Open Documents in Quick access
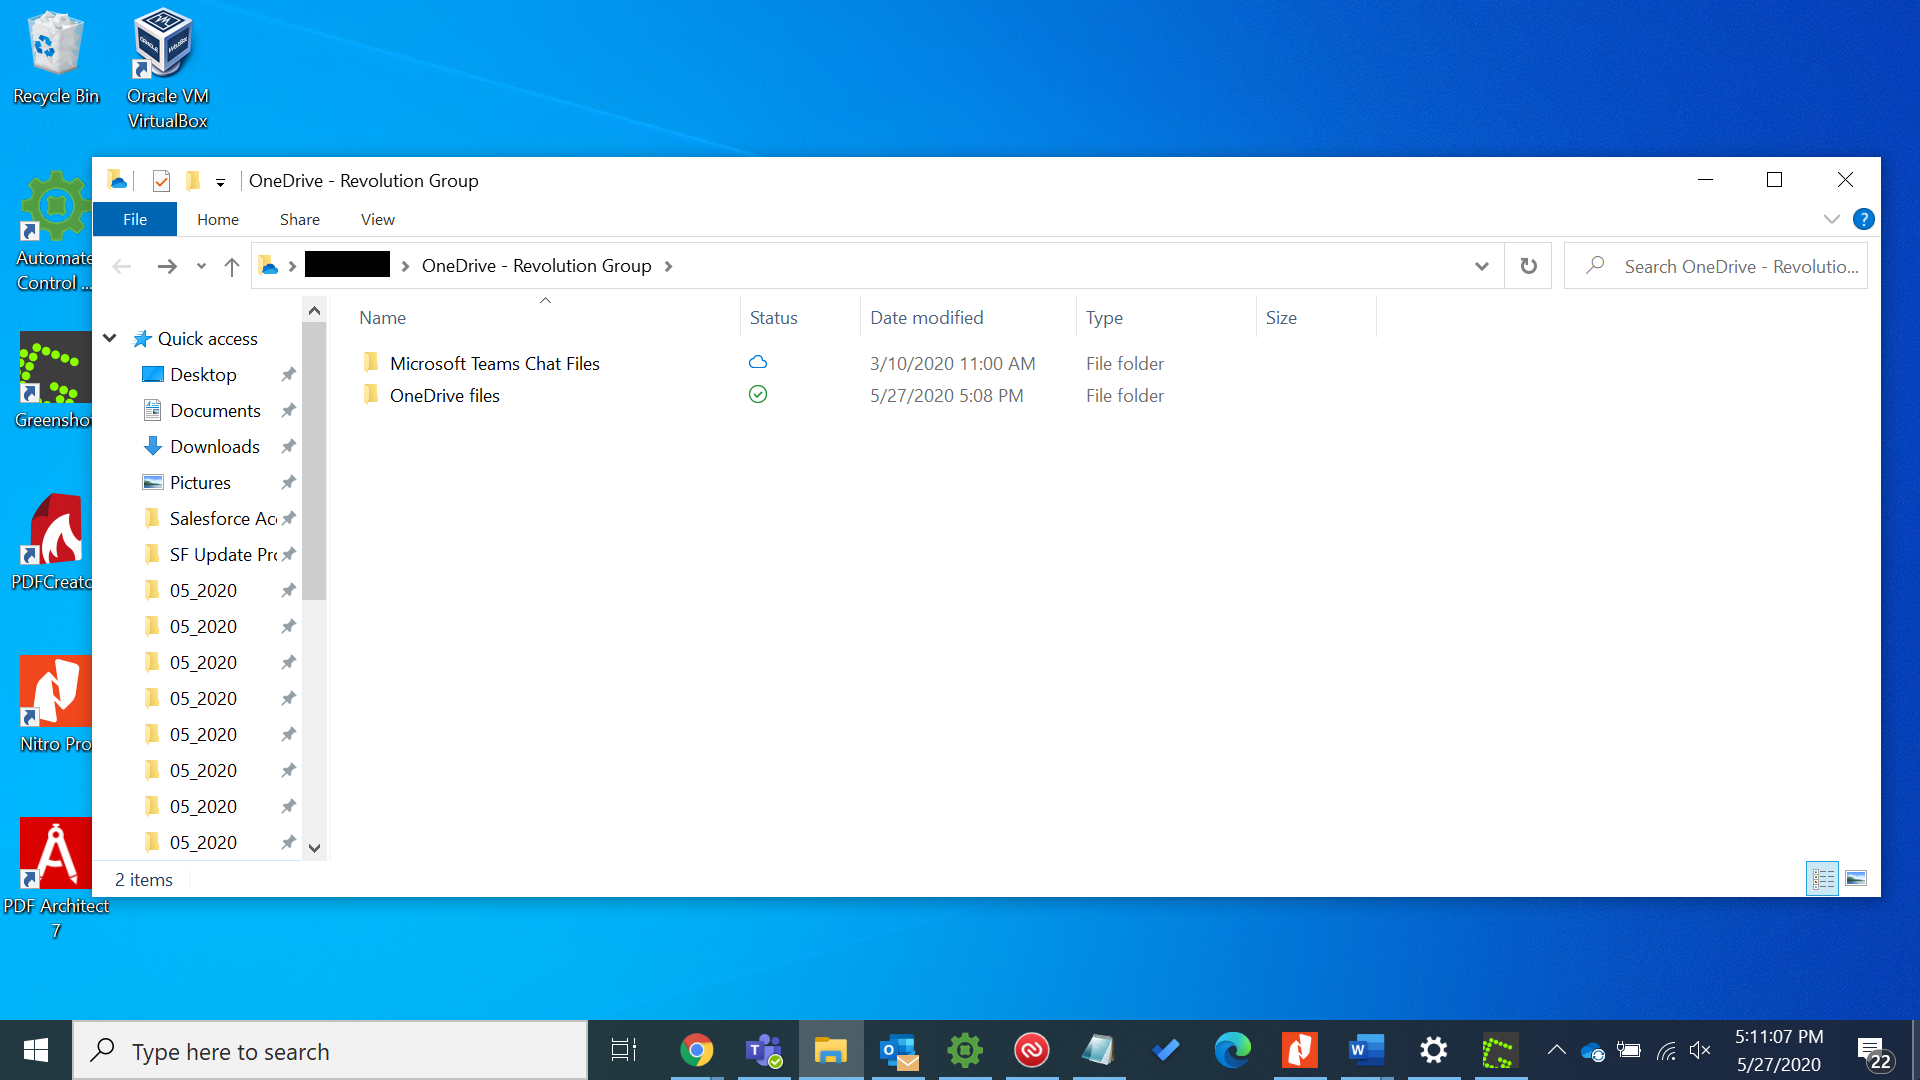The height and width of the screenshot is (1080, 1920). (215, 411)
